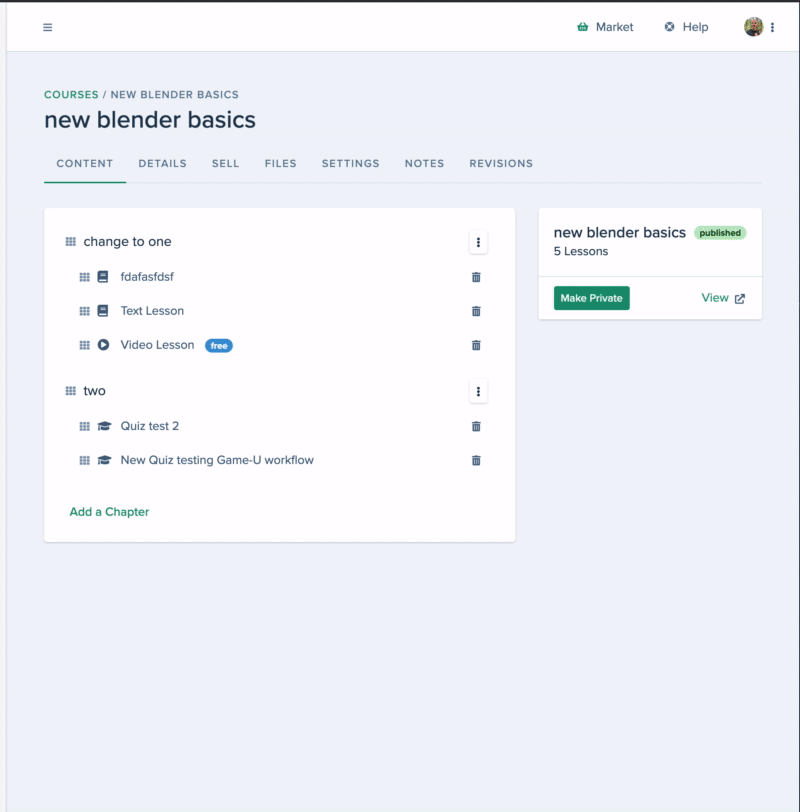
Task: Delete Quiz test 2 with trash icon
Action: pos(476,426)
